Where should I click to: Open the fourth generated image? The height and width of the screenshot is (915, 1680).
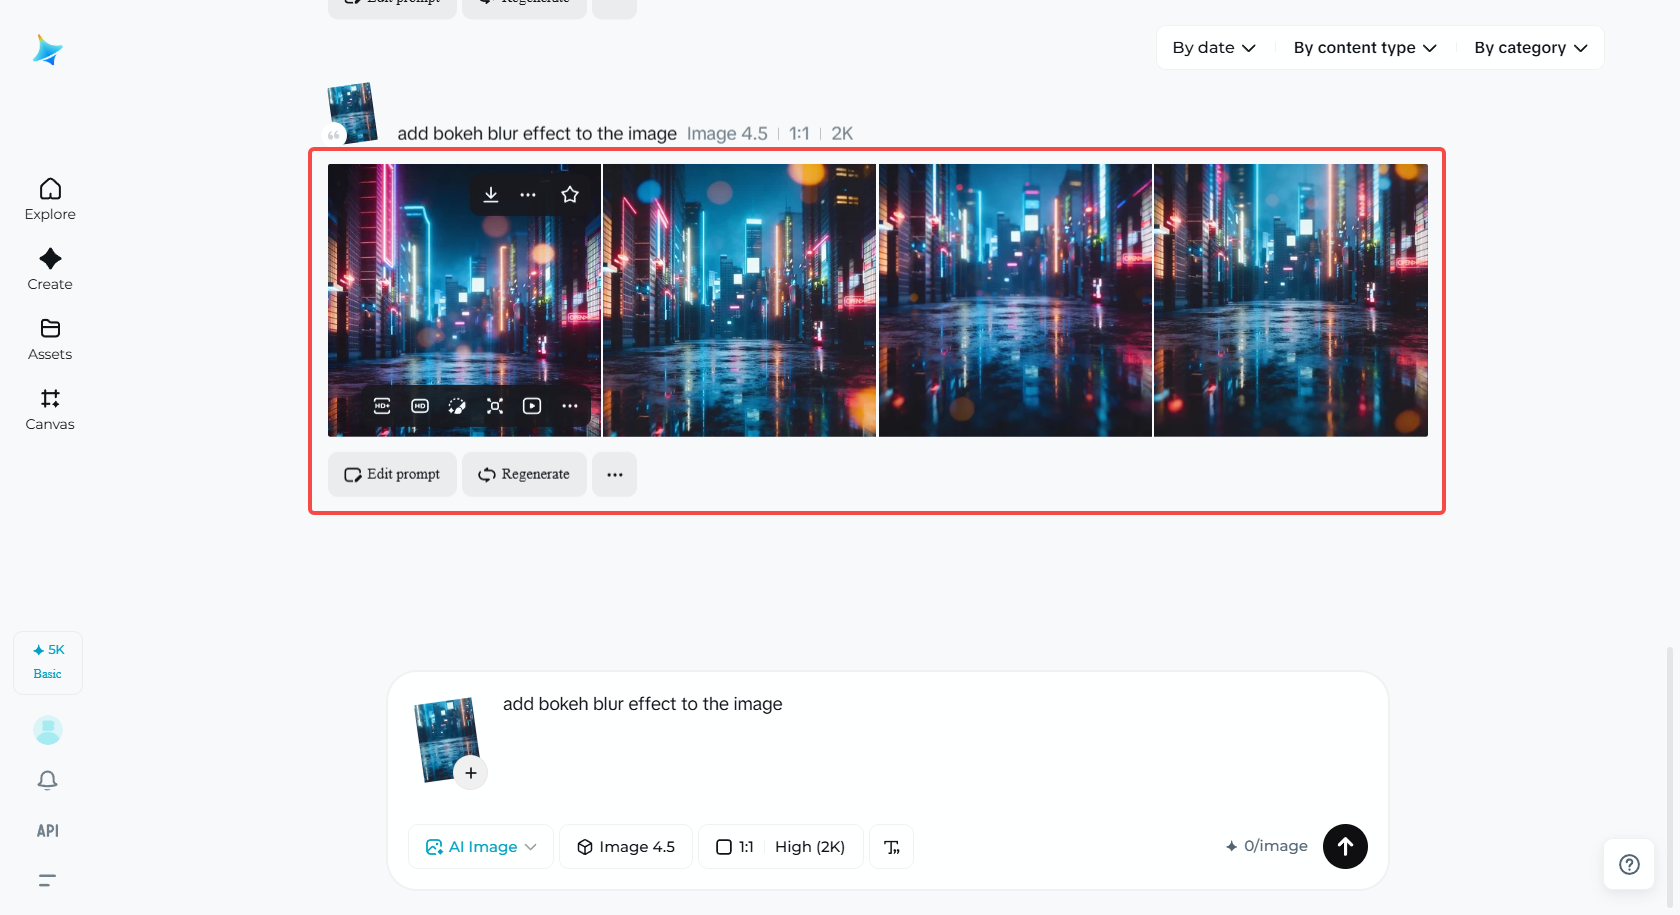(x=1291, y=300)
